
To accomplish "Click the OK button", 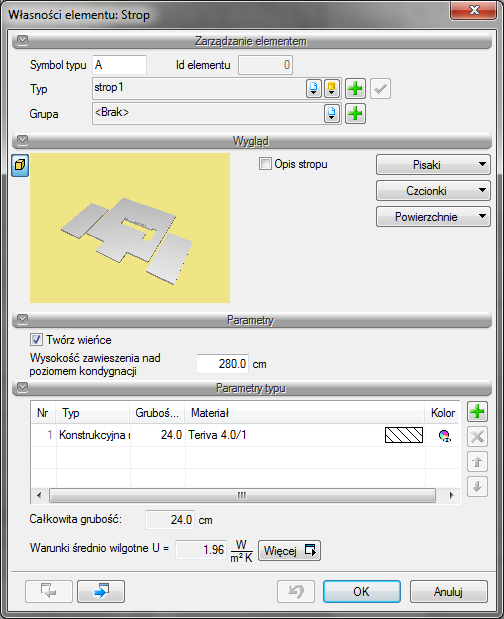I will click(x=362, y=591).
